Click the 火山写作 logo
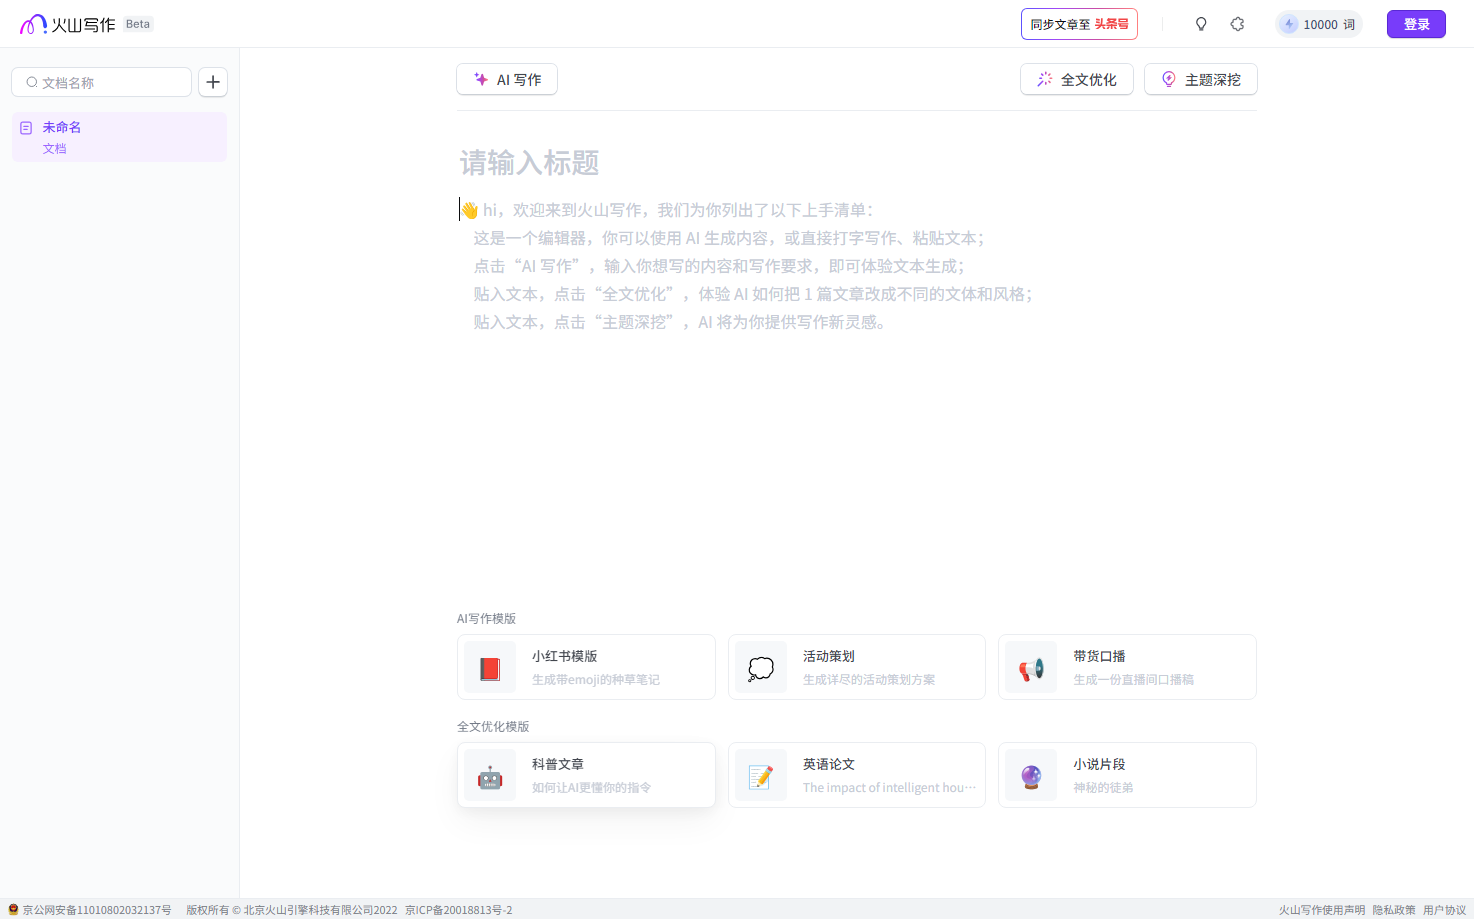Image resolution: width=1474 pixels, height=919 pixels. pos(68,24)
